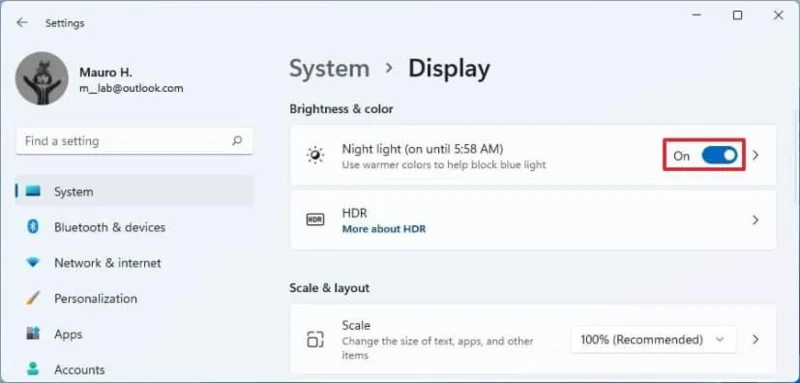Click the m_lab@outlook.com email text
Image resolution: width=800 pixels, height=383 pixels.
(x=131, y=88)
